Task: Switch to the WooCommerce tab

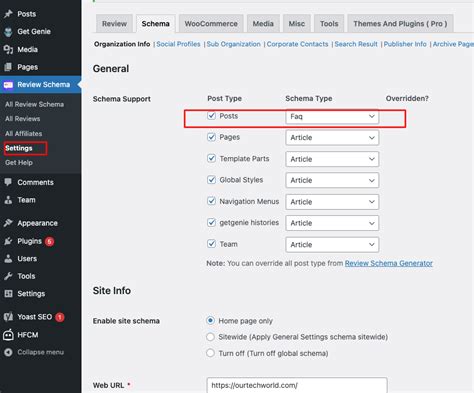Action: pyautogui.click(x=211, y=24)
